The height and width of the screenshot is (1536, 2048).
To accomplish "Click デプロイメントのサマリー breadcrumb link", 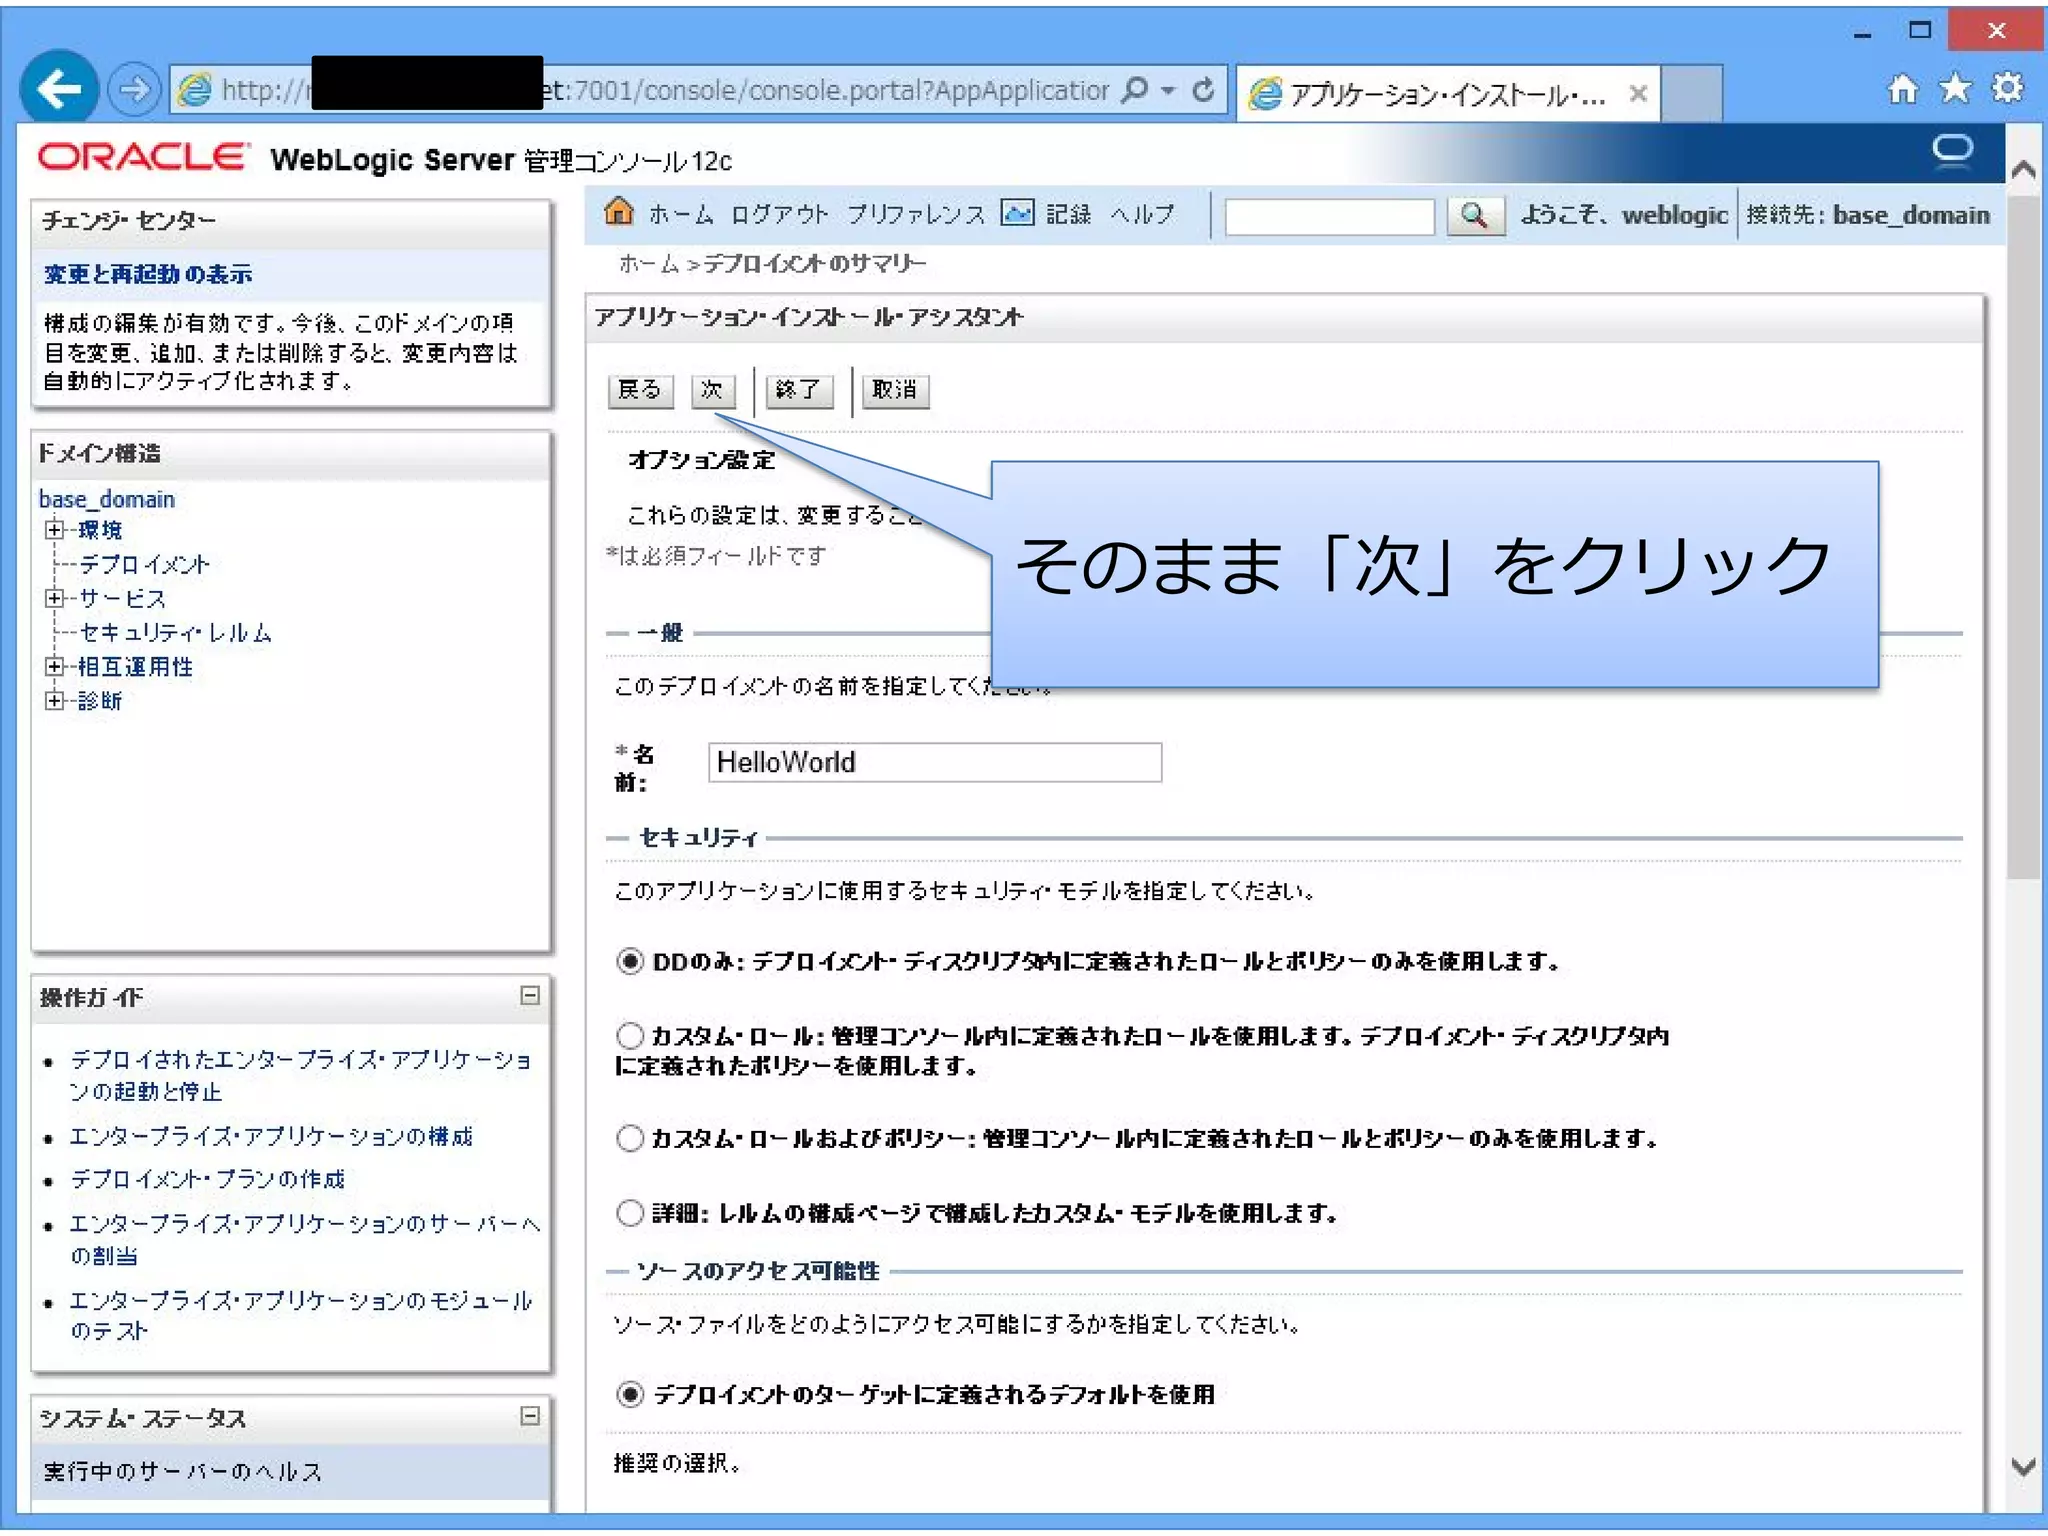I will pyautogui.click(x=815, y=264).
